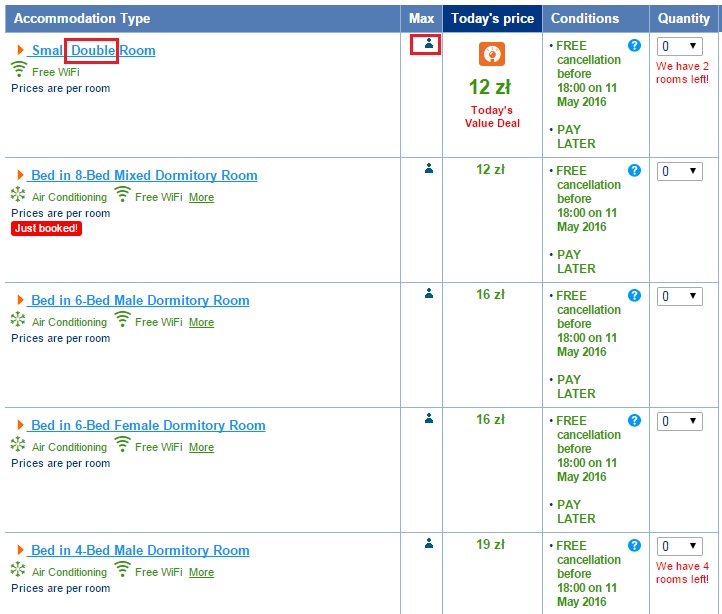Click 16 zł price of 6-Bed Female Dormitory

[x=490, y=420]
